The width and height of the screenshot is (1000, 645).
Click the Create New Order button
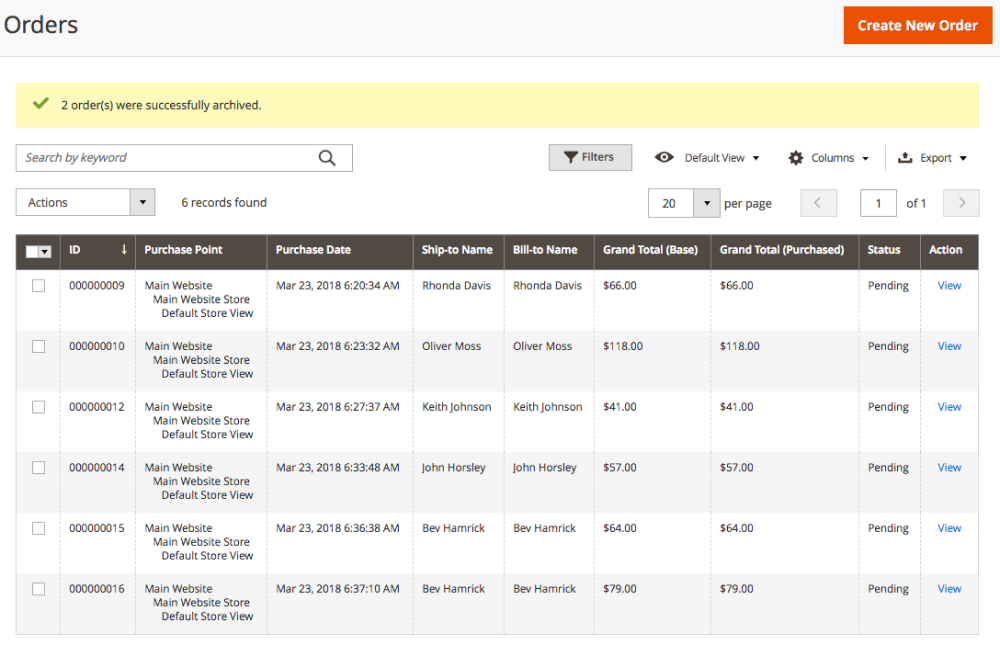point(918,26)
